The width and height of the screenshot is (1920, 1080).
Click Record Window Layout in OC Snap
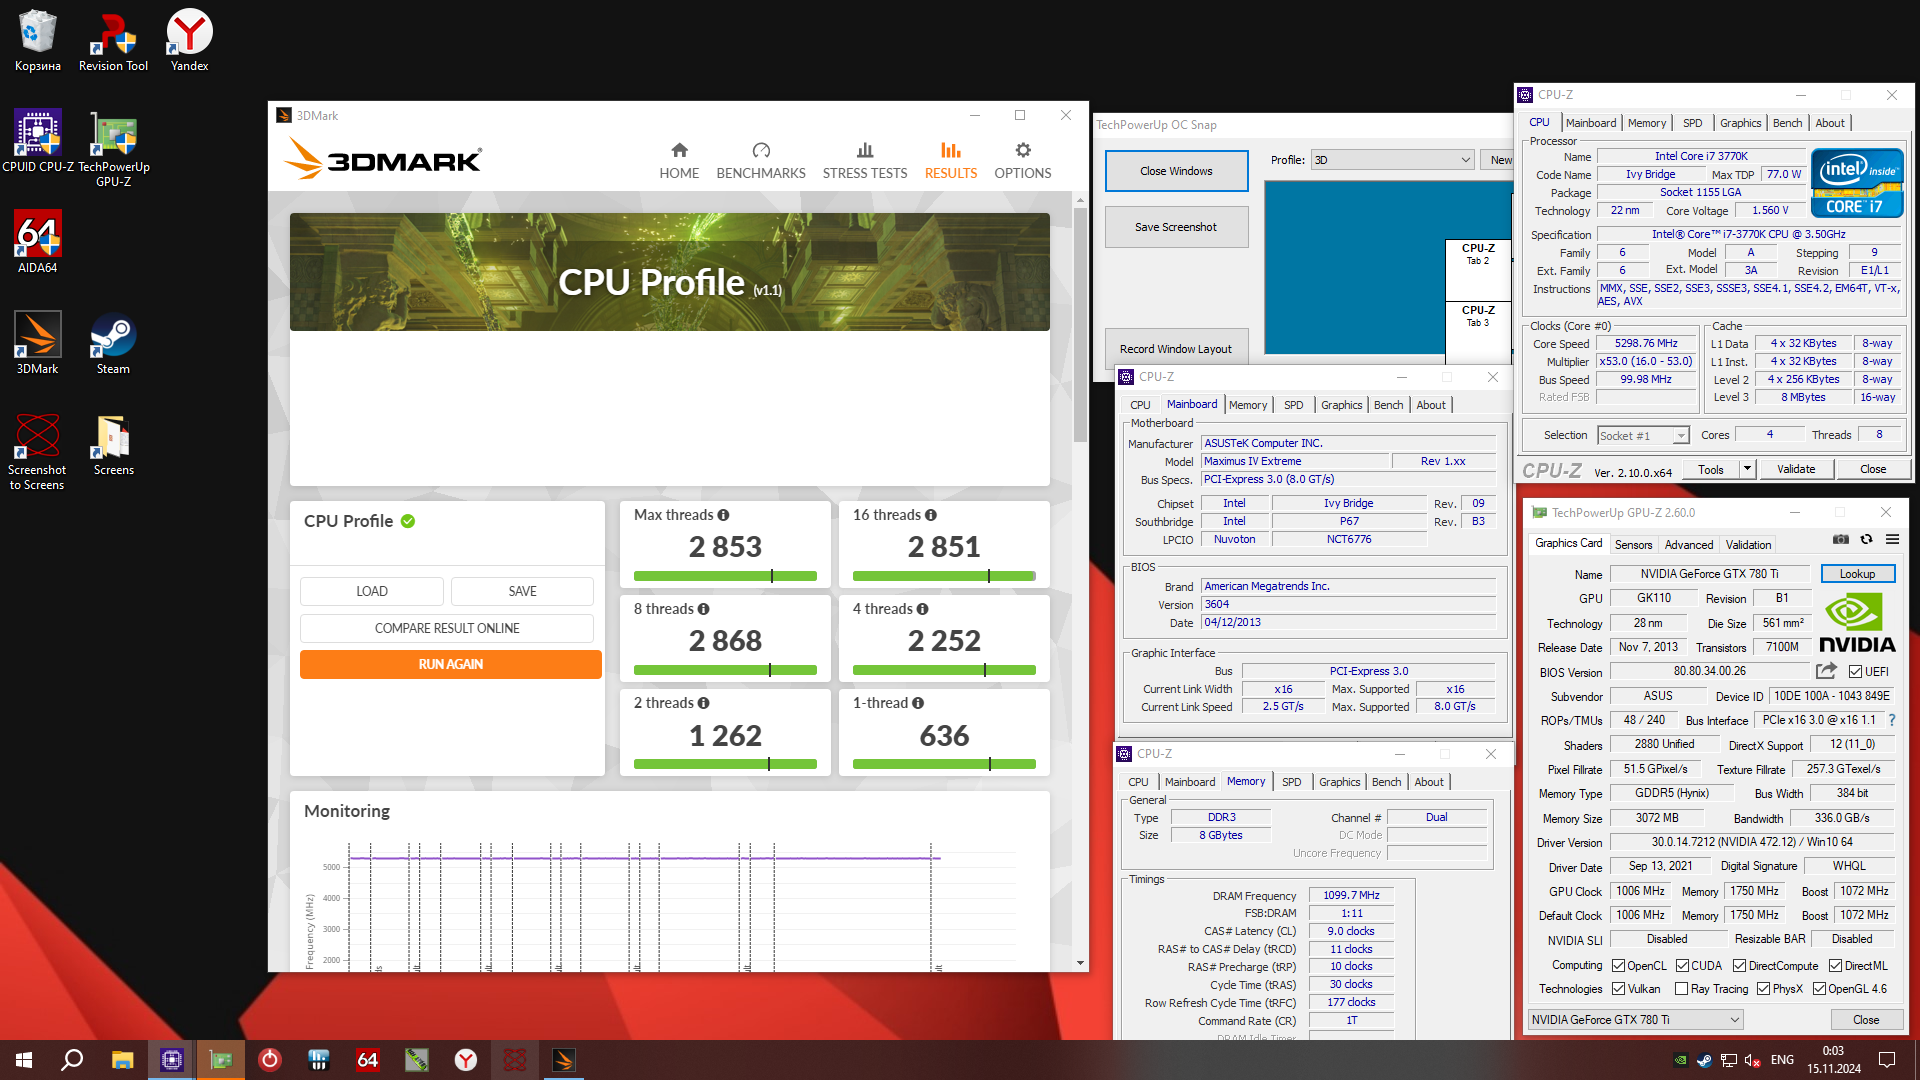[x=1176, y=349]
